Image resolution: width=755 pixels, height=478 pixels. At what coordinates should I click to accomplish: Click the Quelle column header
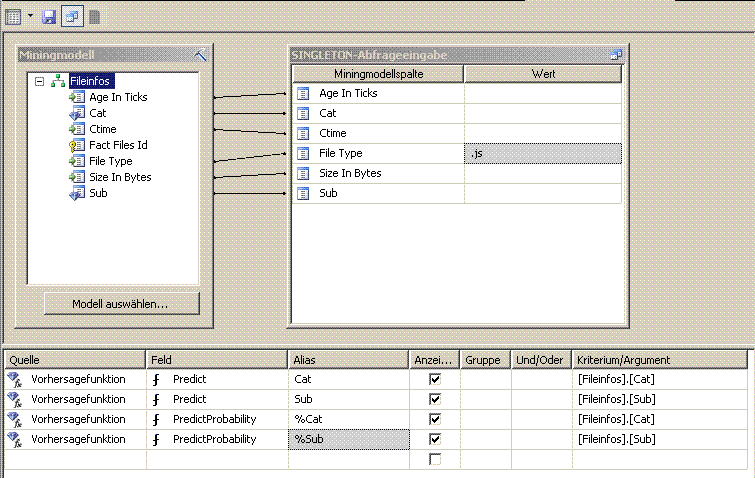(75, 360)
